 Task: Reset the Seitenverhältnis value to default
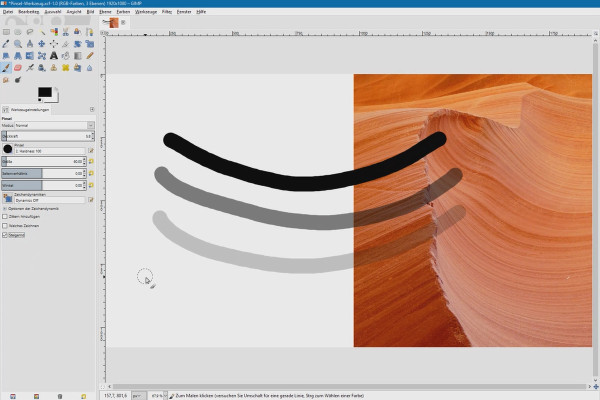[x=91, y=173]
